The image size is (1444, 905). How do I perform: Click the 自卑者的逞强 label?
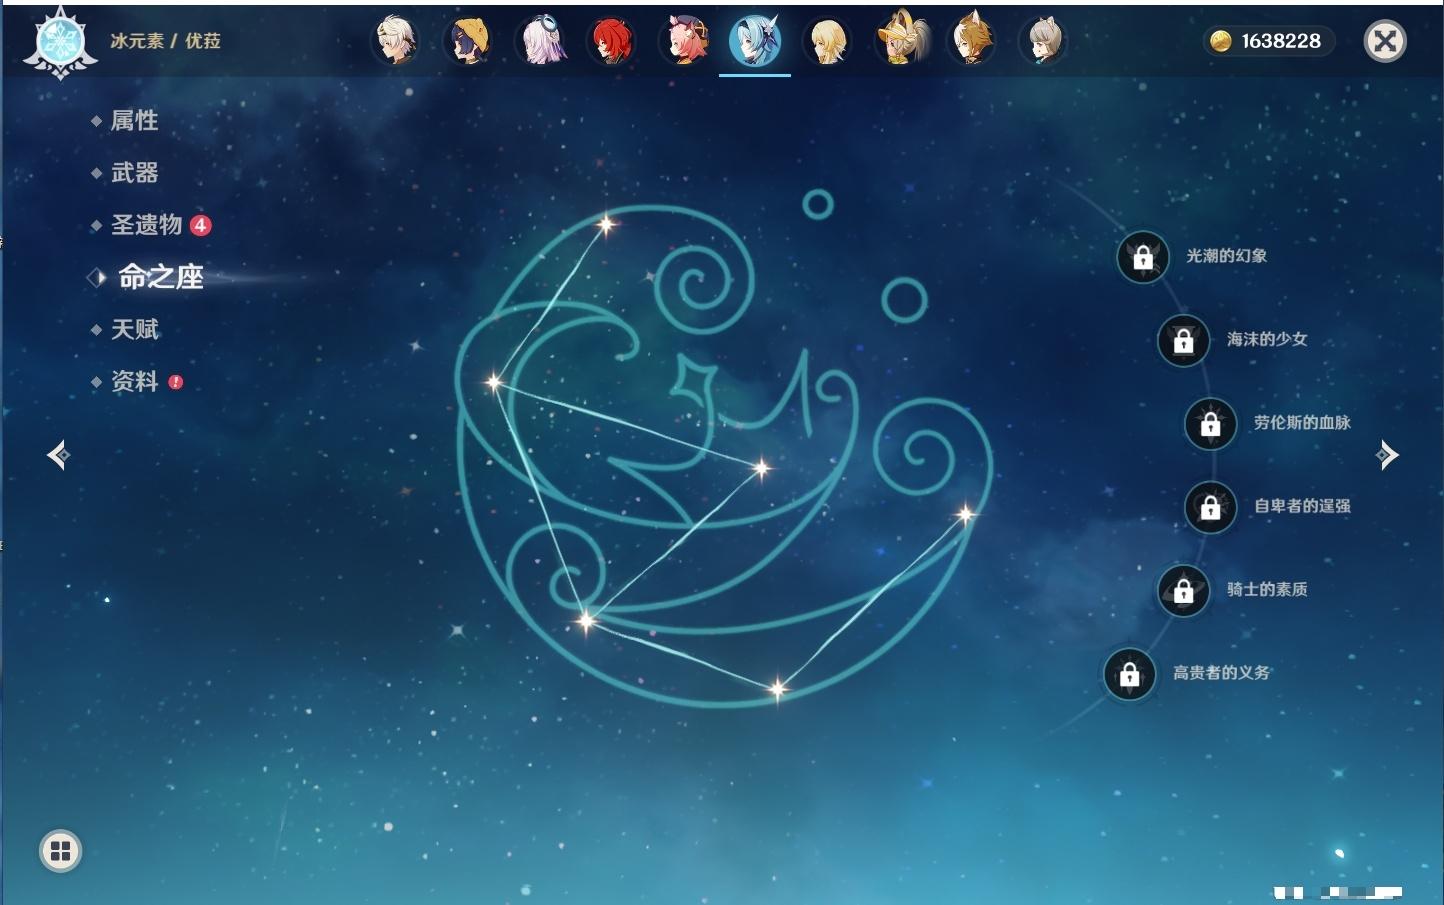pyautogui.click(x=1302, y=506)
